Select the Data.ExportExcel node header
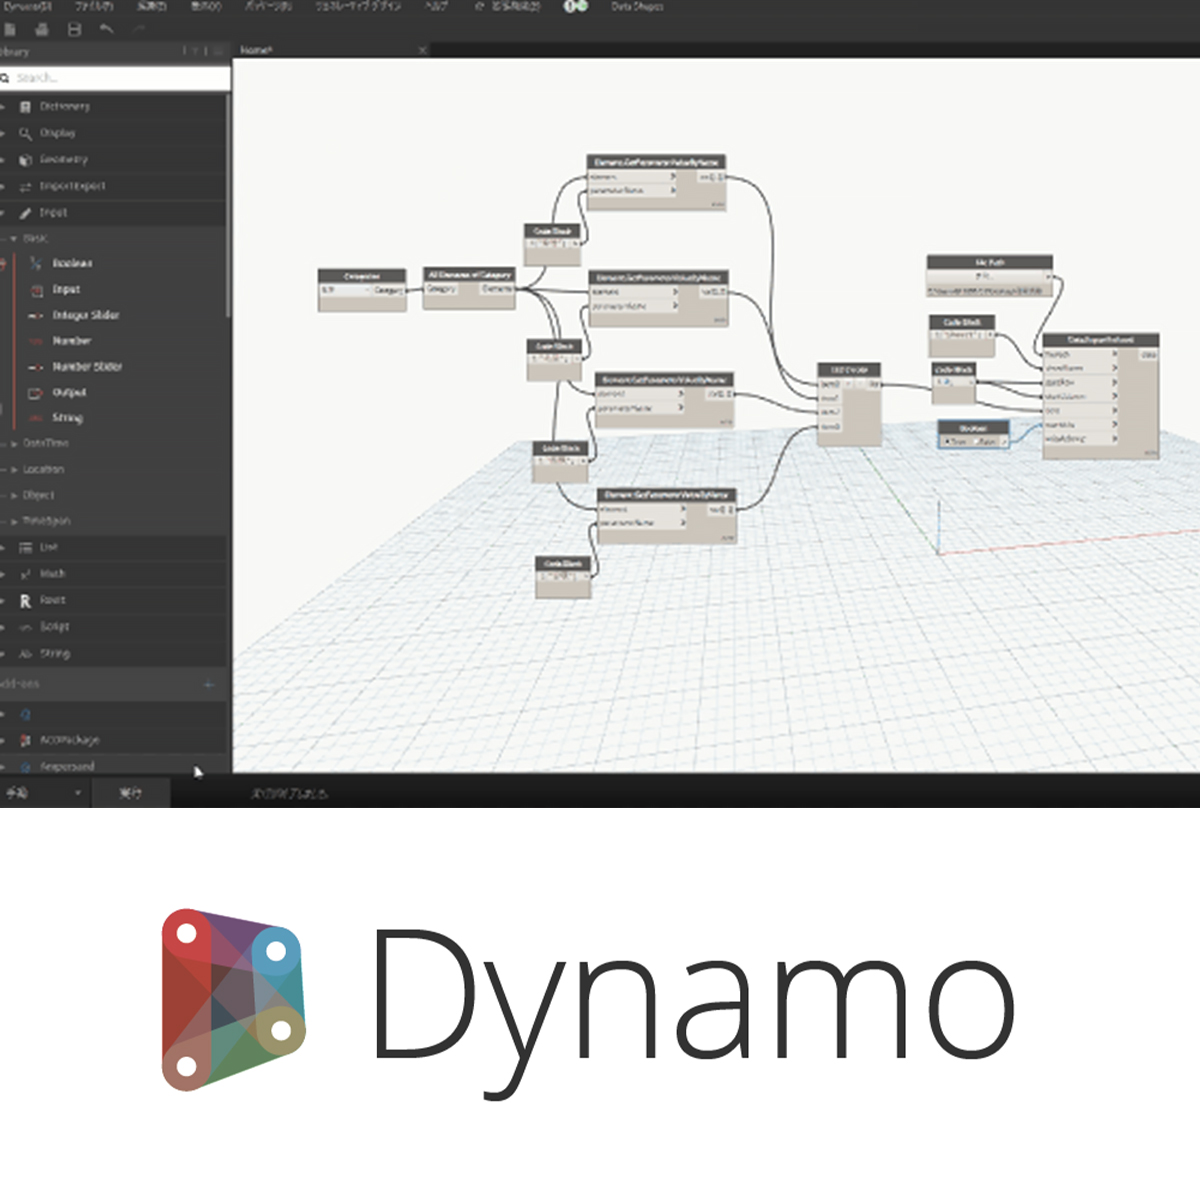The image size is (1200, 1200). click(x=1100, y=340)
